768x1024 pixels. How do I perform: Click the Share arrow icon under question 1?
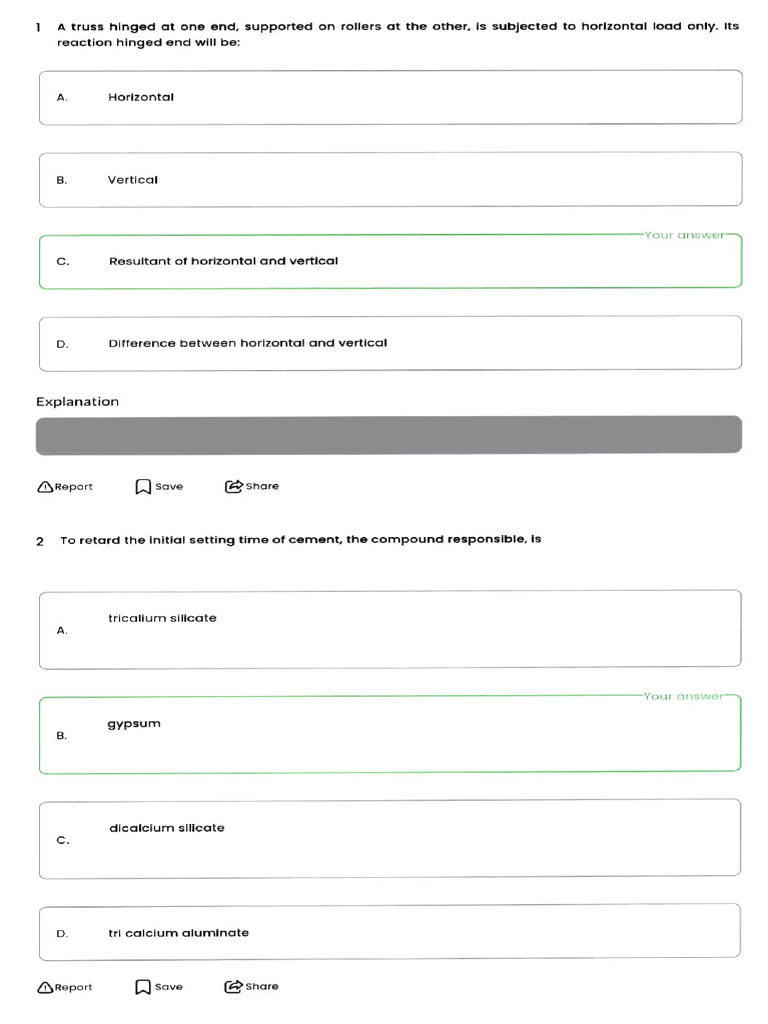pyautogui.click(x=233, y=486)
